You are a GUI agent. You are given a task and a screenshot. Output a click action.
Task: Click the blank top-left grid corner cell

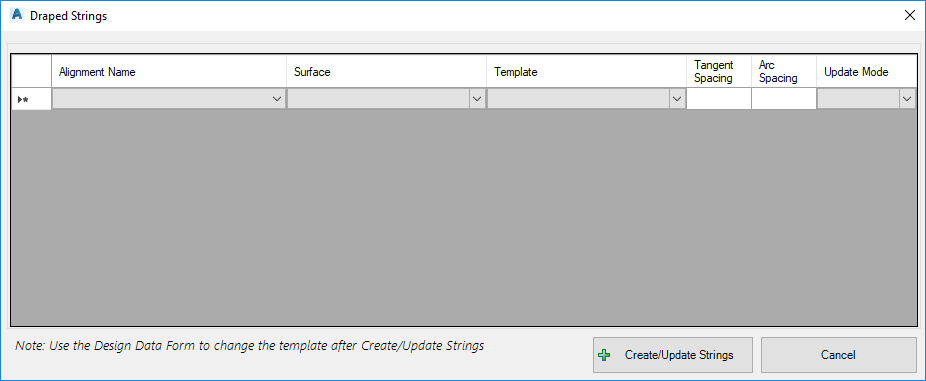pos(31,72)
